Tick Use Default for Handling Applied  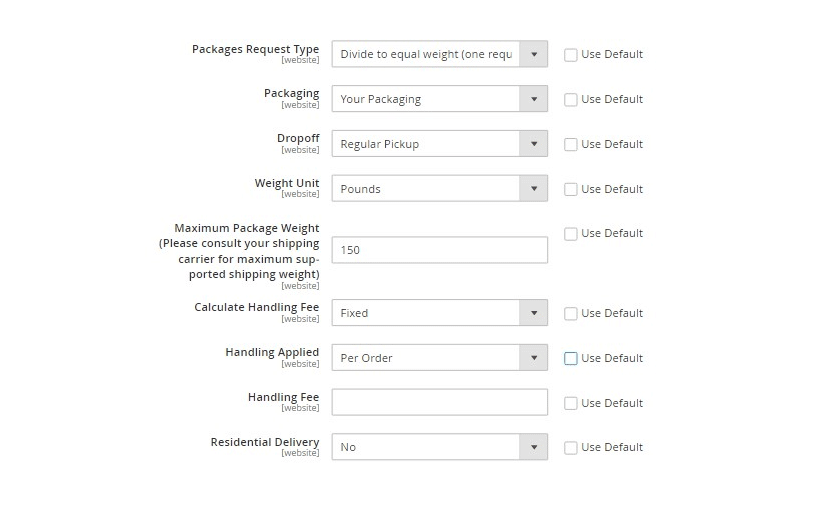tap(571, 359)
